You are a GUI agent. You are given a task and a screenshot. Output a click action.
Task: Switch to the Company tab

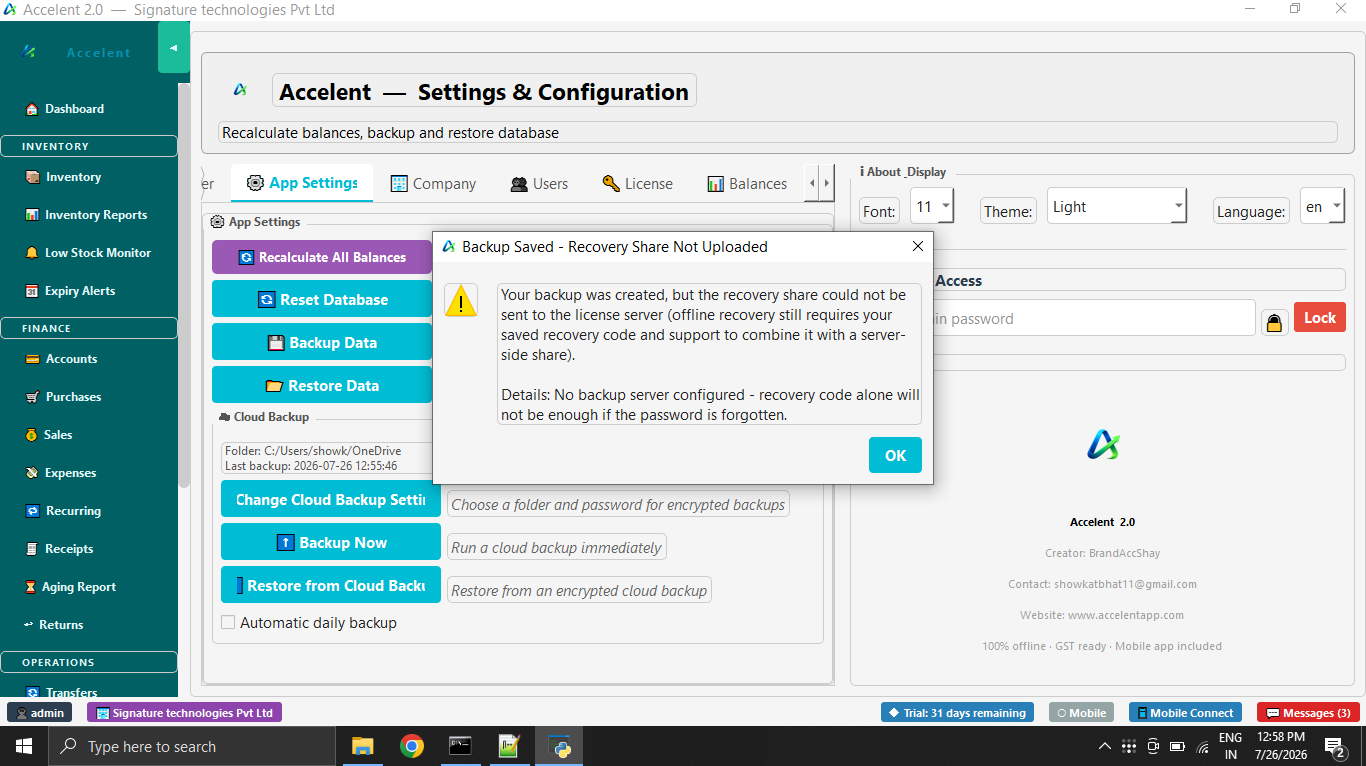coord(433,184)
